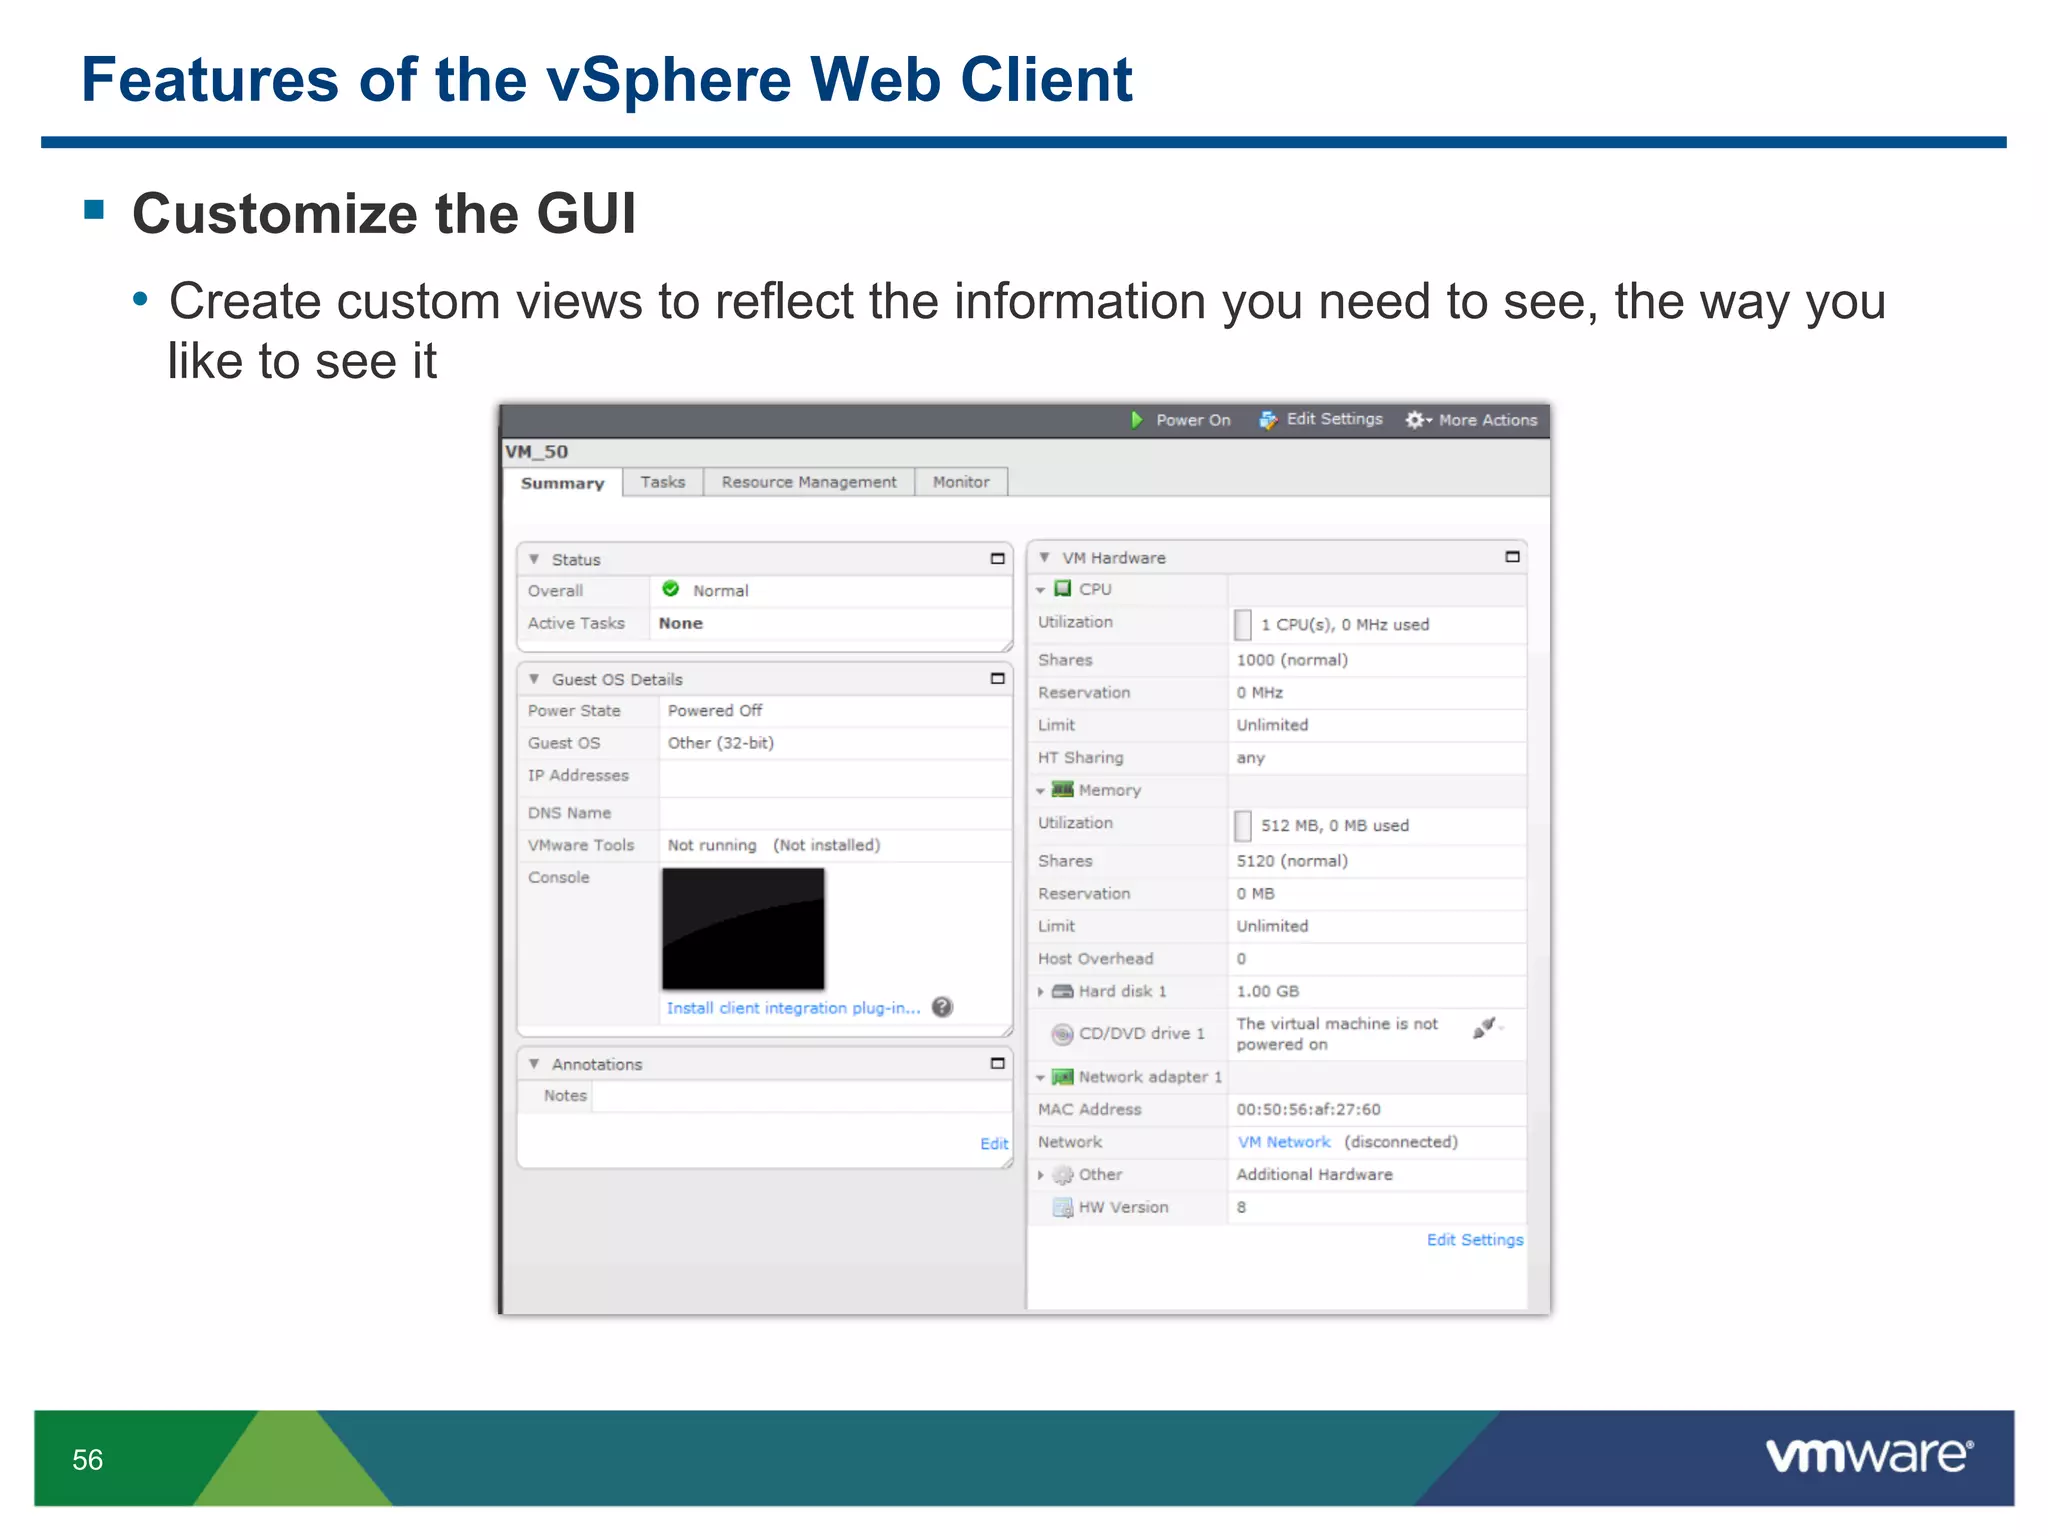The width and height of the screenshot is (2048, 1536).
Task: Click the 'HT Sharing' label
Action: coord(1081,758)
